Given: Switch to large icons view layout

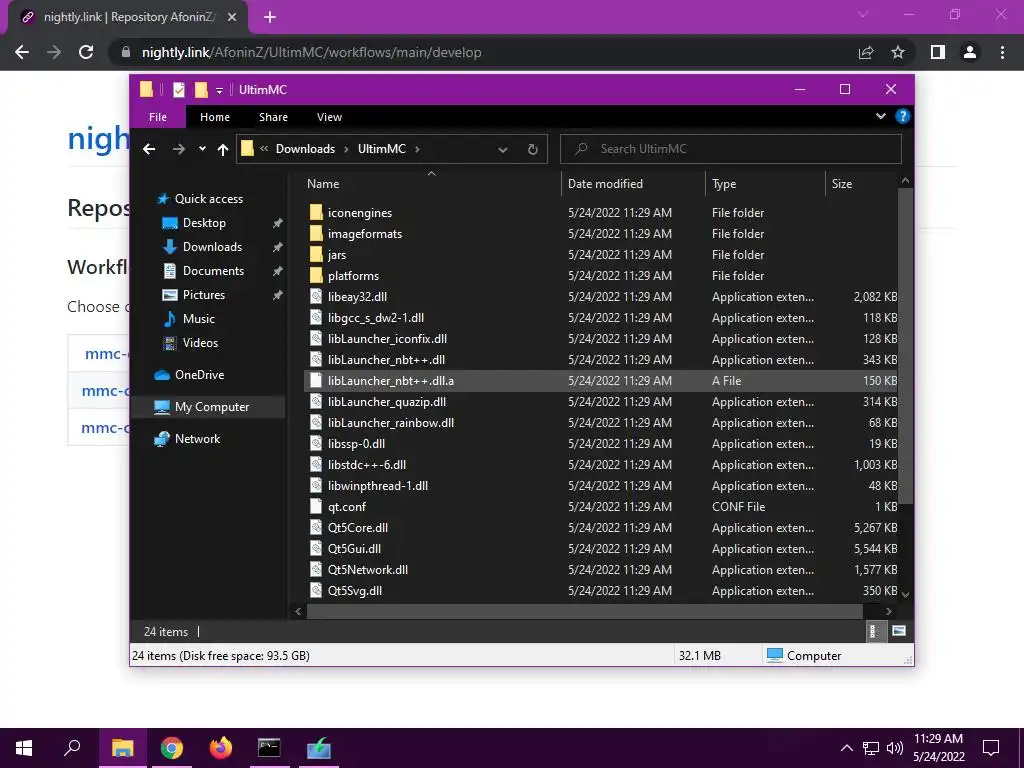Looking at the screenshot, I should [899, 631].
